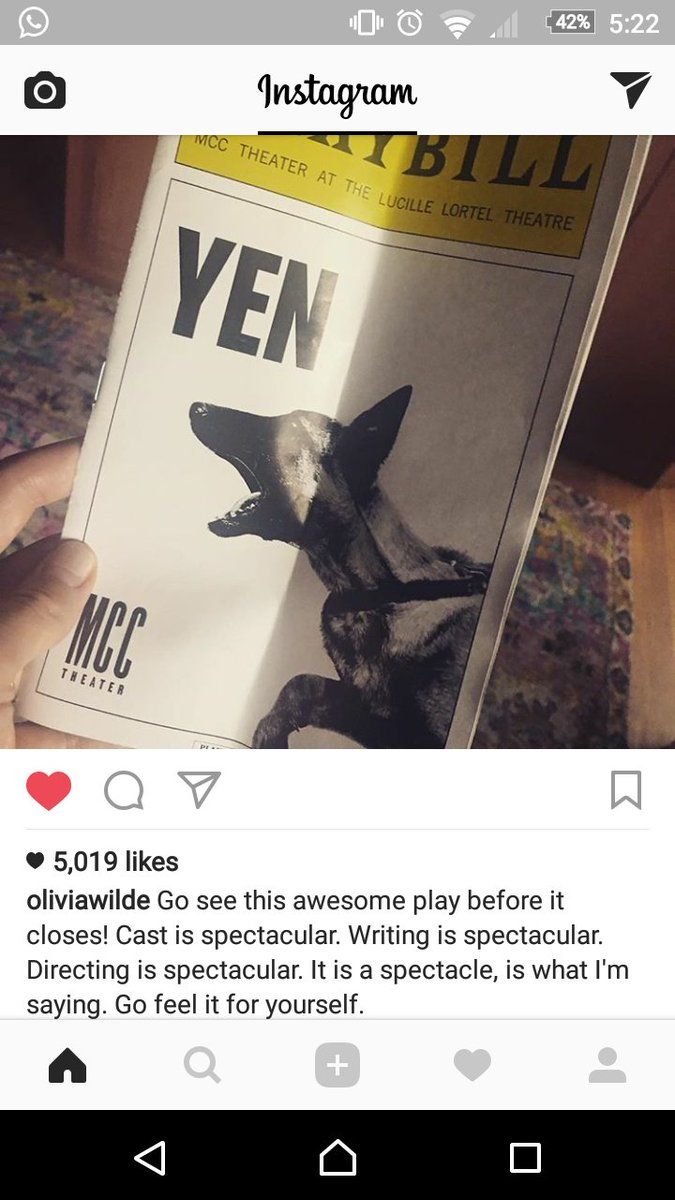Open the camera icon
This screenshot has height=1200, width=675.
tap(45, 92)
